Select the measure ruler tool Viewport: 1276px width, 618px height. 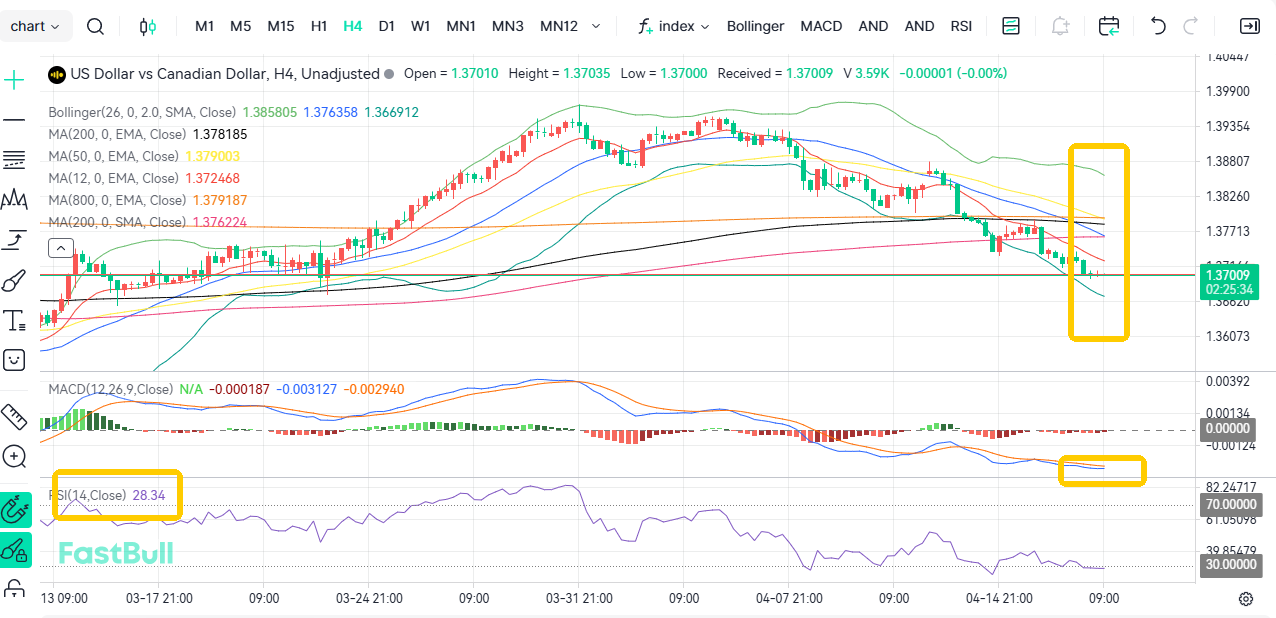pyautogui.click(x=14, y=417)
